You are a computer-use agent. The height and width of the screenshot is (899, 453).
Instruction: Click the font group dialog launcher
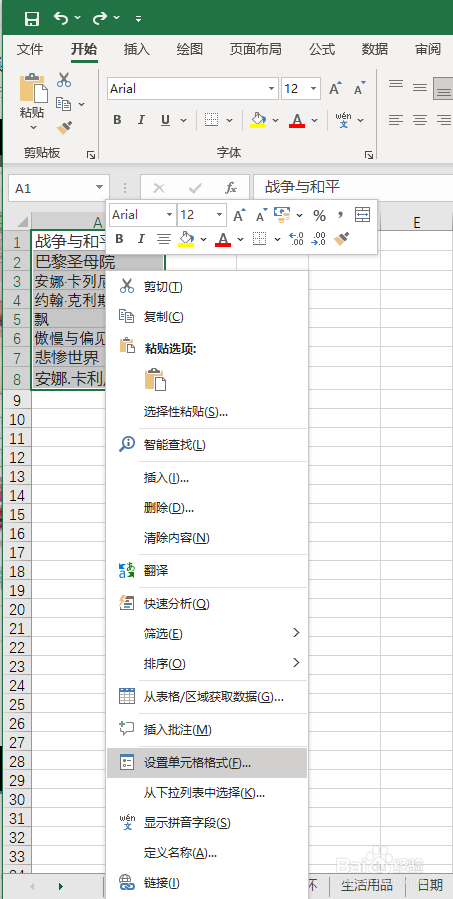pyautogui.click(x=369, y=155)
